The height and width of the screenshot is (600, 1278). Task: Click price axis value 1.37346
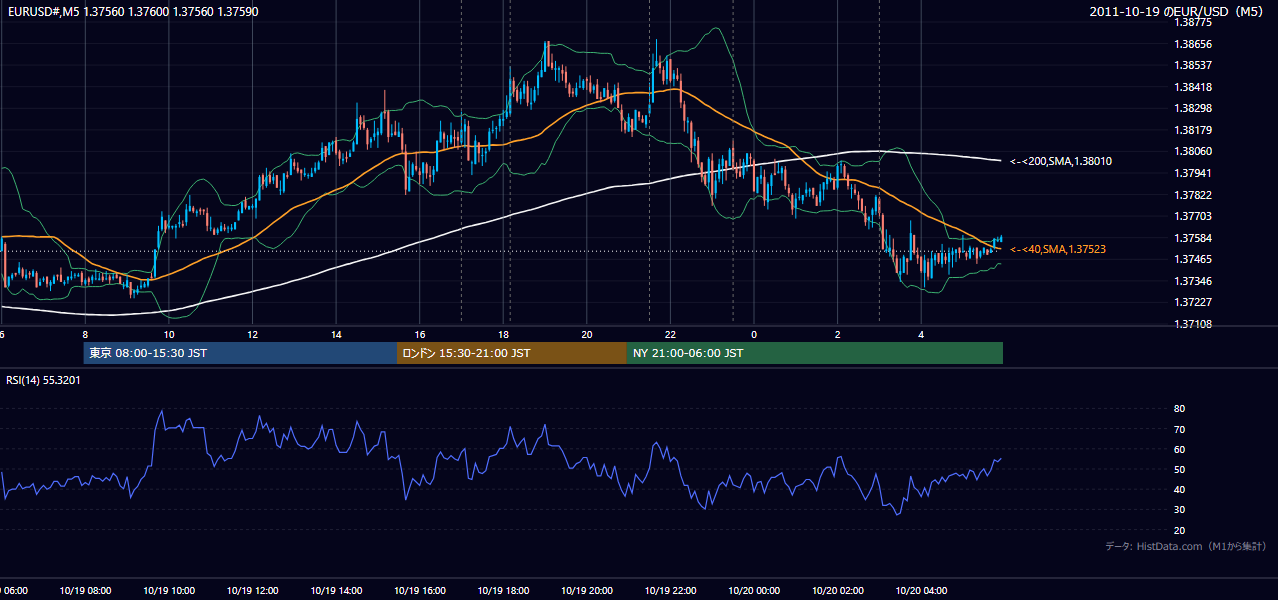click(1193, 281)
